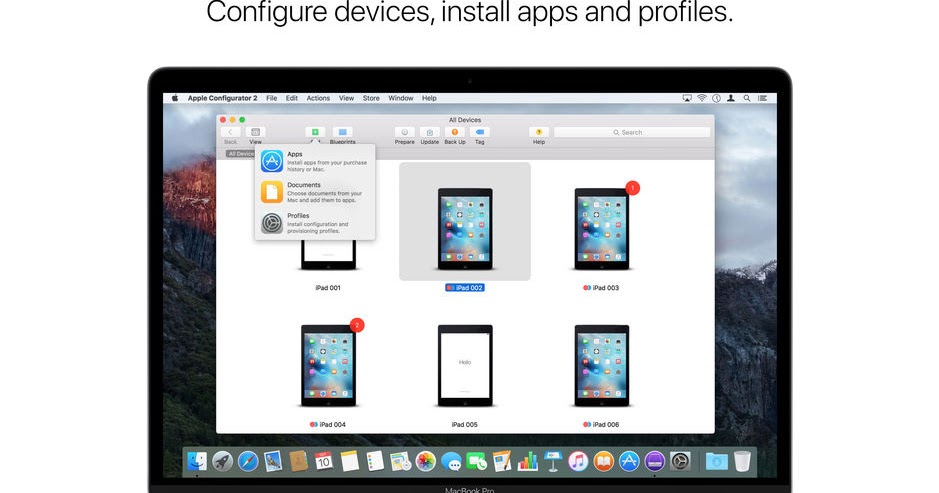
Task: Click the Help toolbar icon
Action: click(538, 132)
